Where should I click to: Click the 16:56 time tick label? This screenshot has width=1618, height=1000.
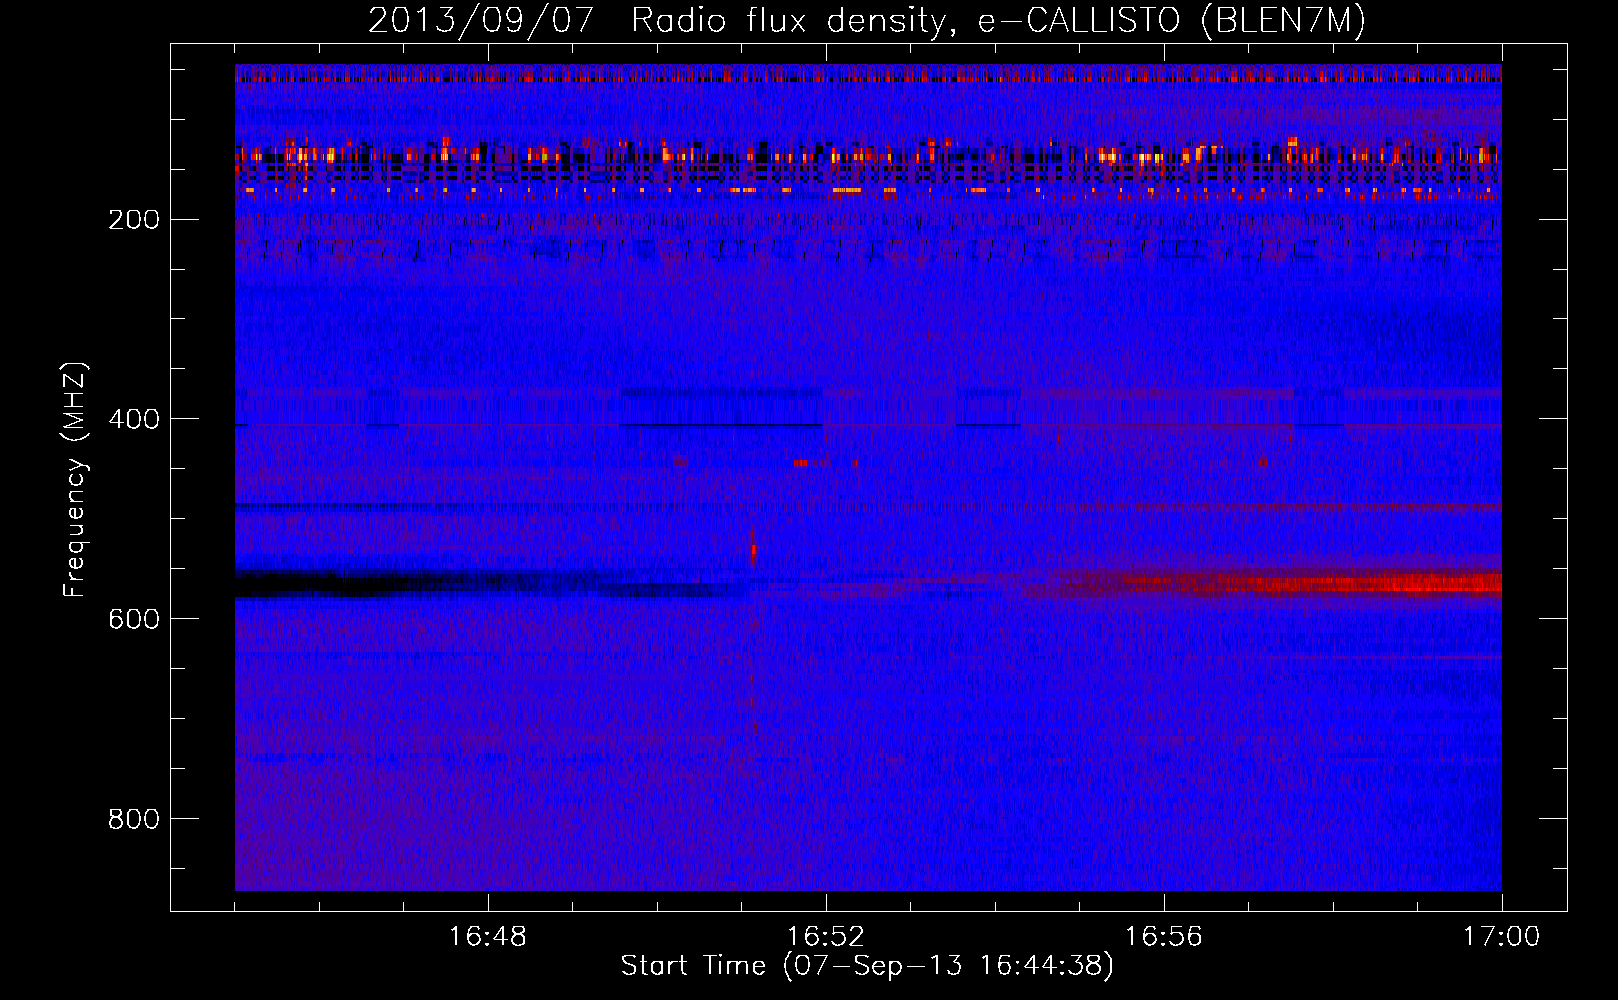[1164, 937]
